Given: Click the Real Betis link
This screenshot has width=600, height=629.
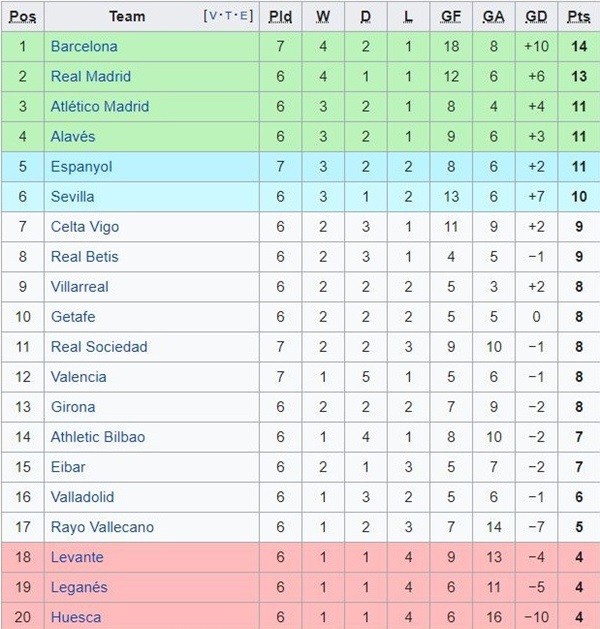Looking at the screenshot, I should (85, 256).
